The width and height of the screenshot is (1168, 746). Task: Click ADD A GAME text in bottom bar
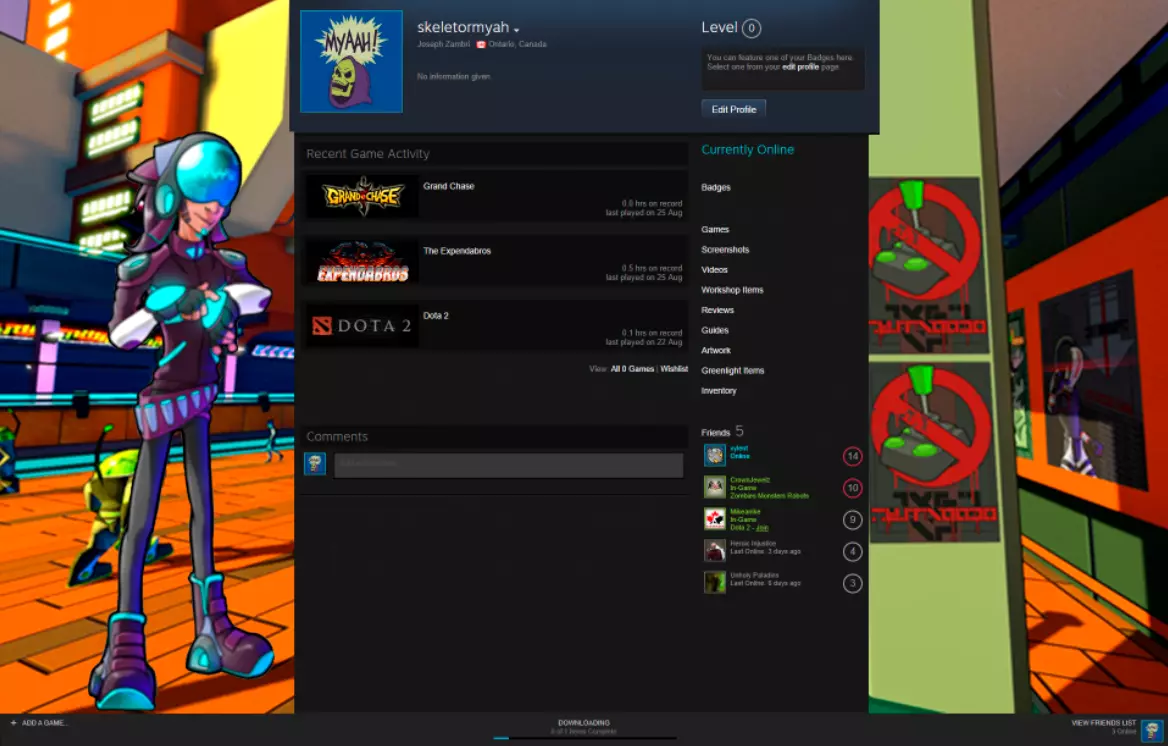click(x=44, y=723)
